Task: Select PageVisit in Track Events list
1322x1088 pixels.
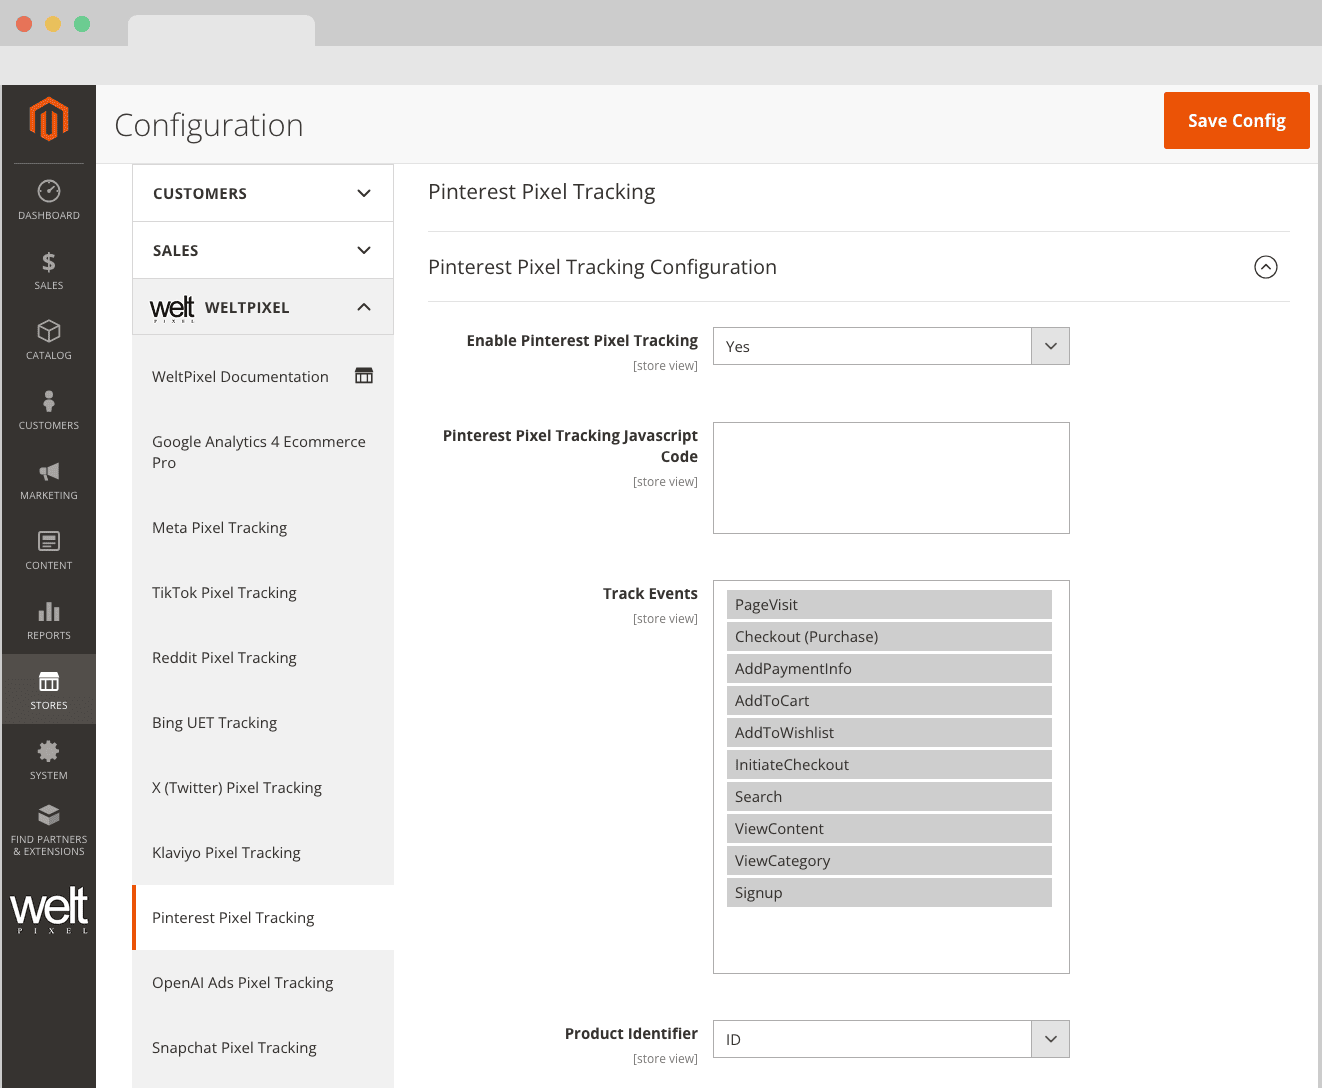Action: (889, 605)
